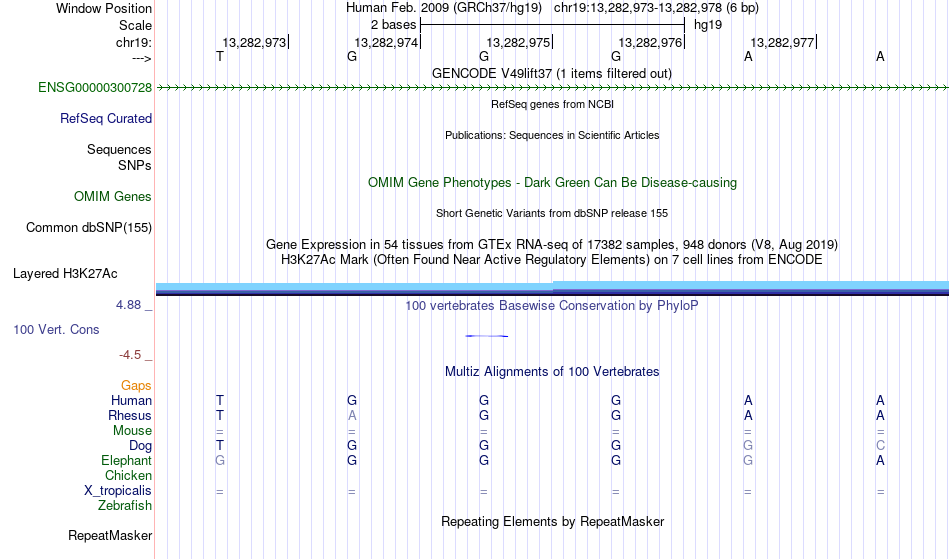Click the GENCODE V49lift37 track title
Screen dimensions: 950x559
click(x=552, y=74)
